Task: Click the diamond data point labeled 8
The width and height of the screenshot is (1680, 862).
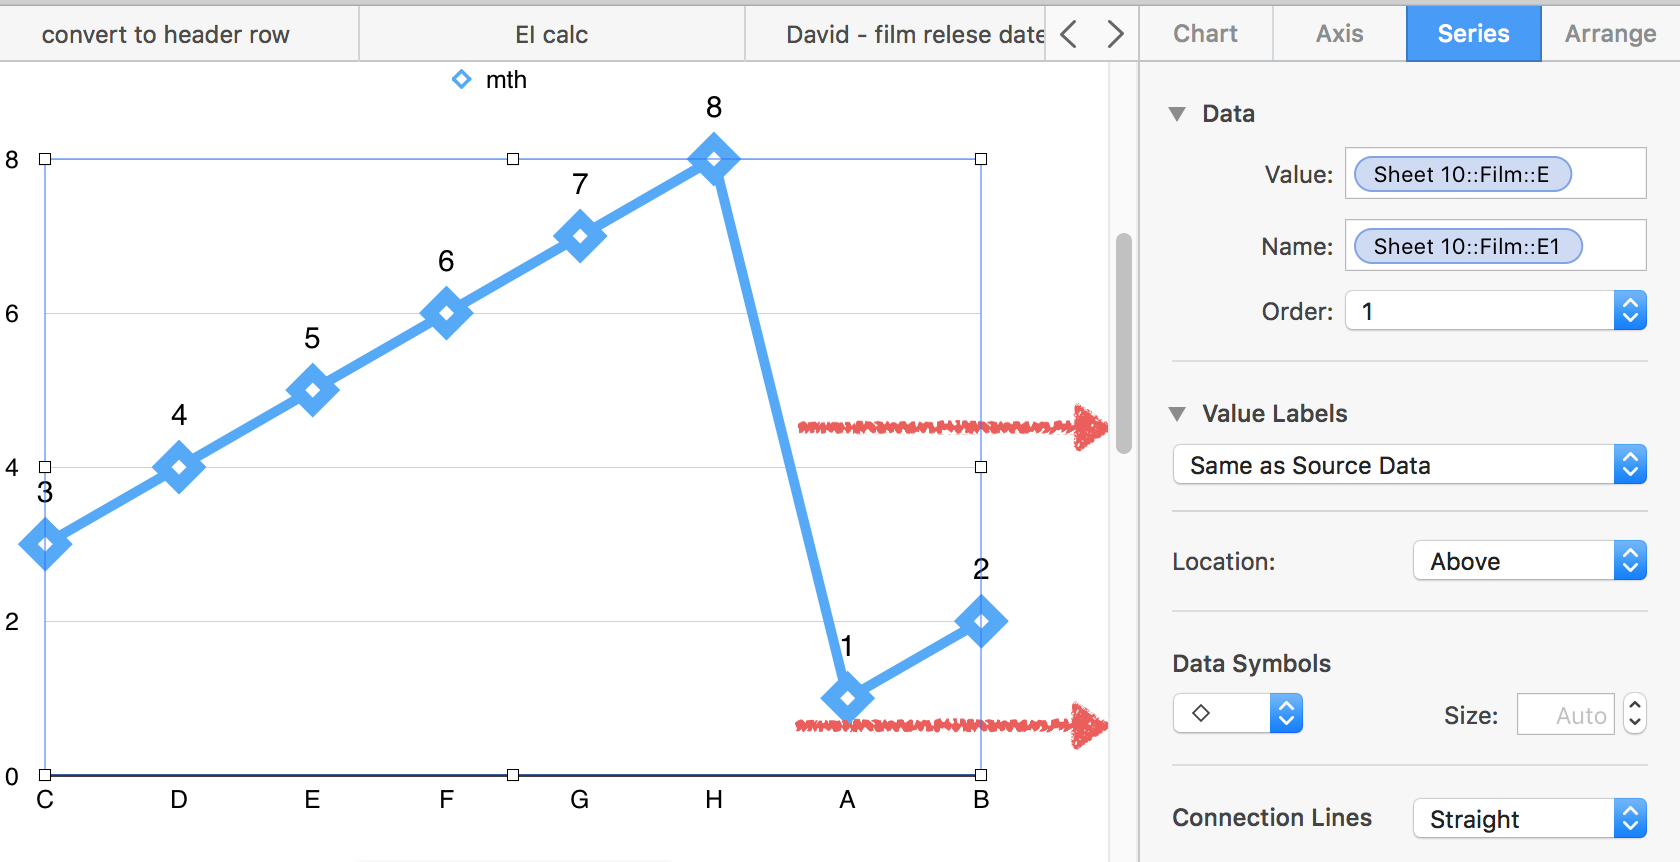Action: [x=713, y=159]
